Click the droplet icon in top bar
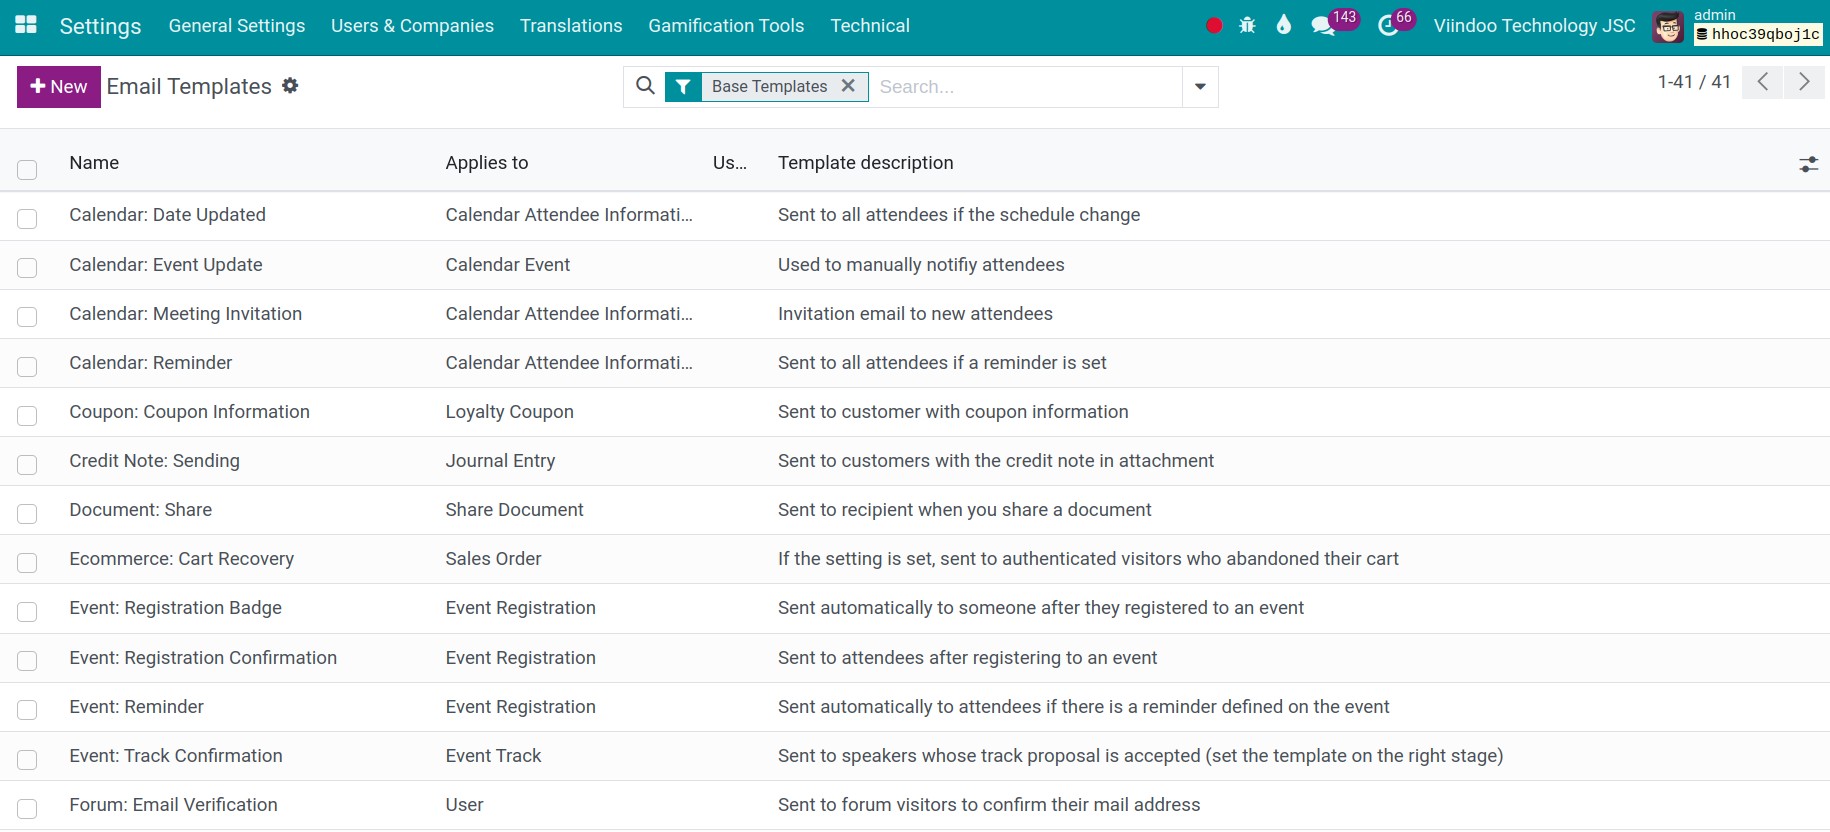Viewport: 1830px width, 832px height. (x=1284, y=25)
